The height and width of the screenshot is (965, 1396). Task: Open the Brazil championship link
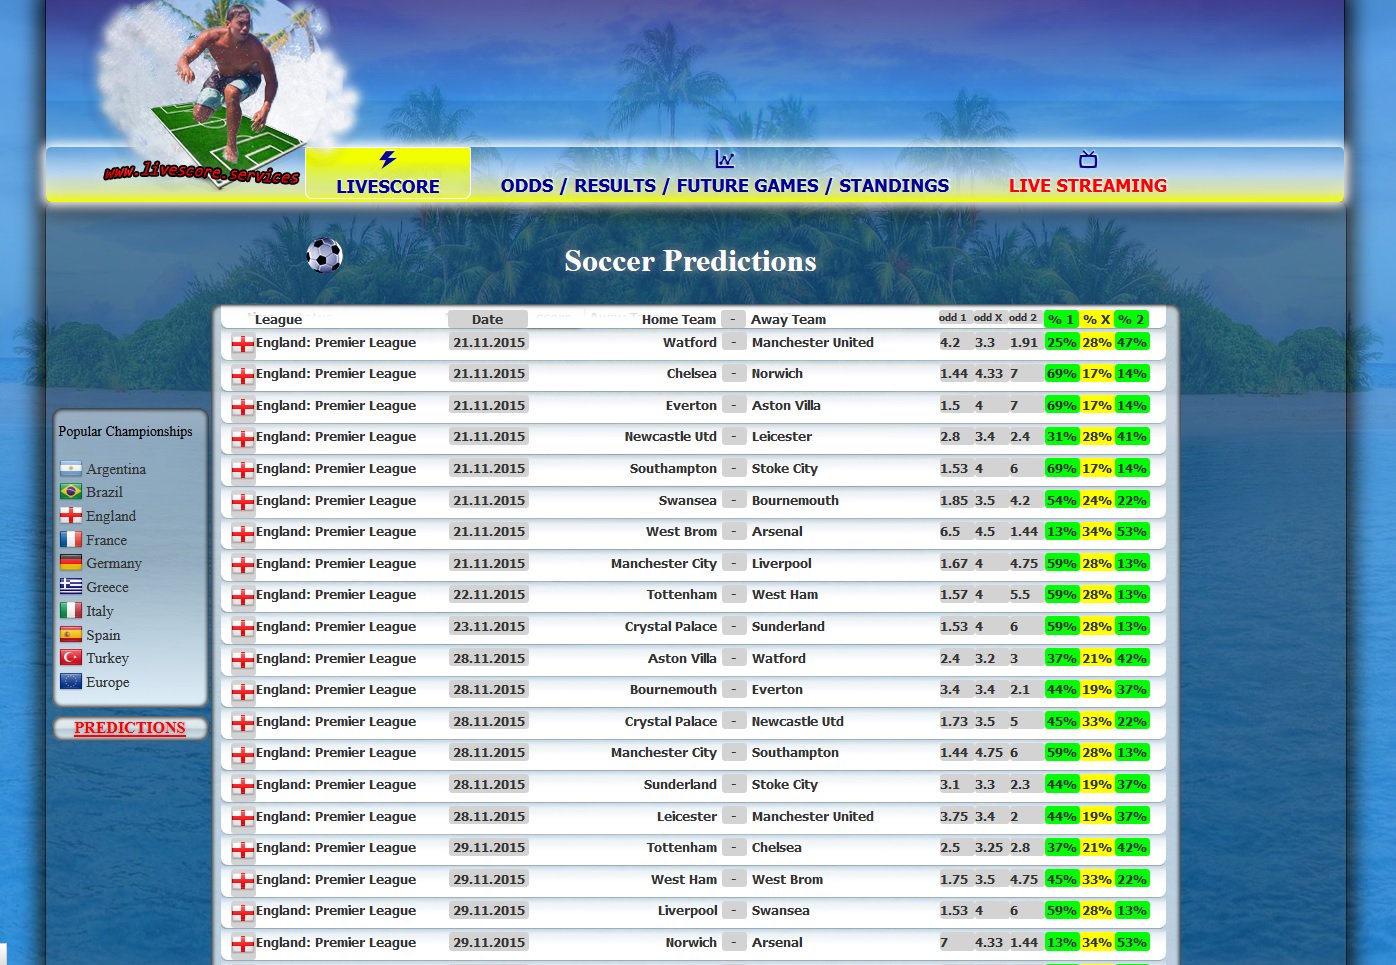pyautogui.click(x=104, y=492)
